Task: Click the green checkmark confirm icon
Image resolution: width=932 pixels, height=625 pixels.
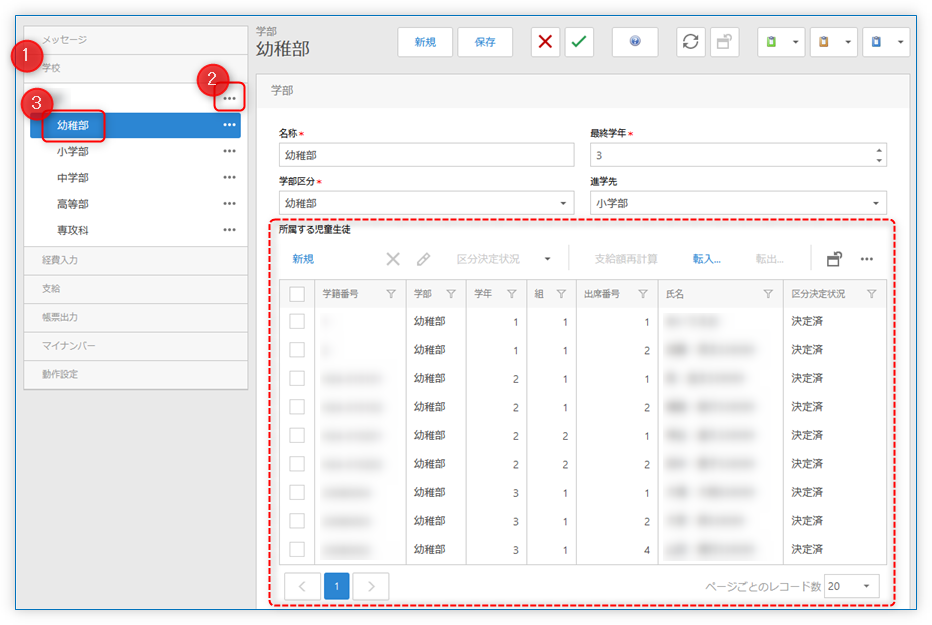Action: (x=579, y=42)
